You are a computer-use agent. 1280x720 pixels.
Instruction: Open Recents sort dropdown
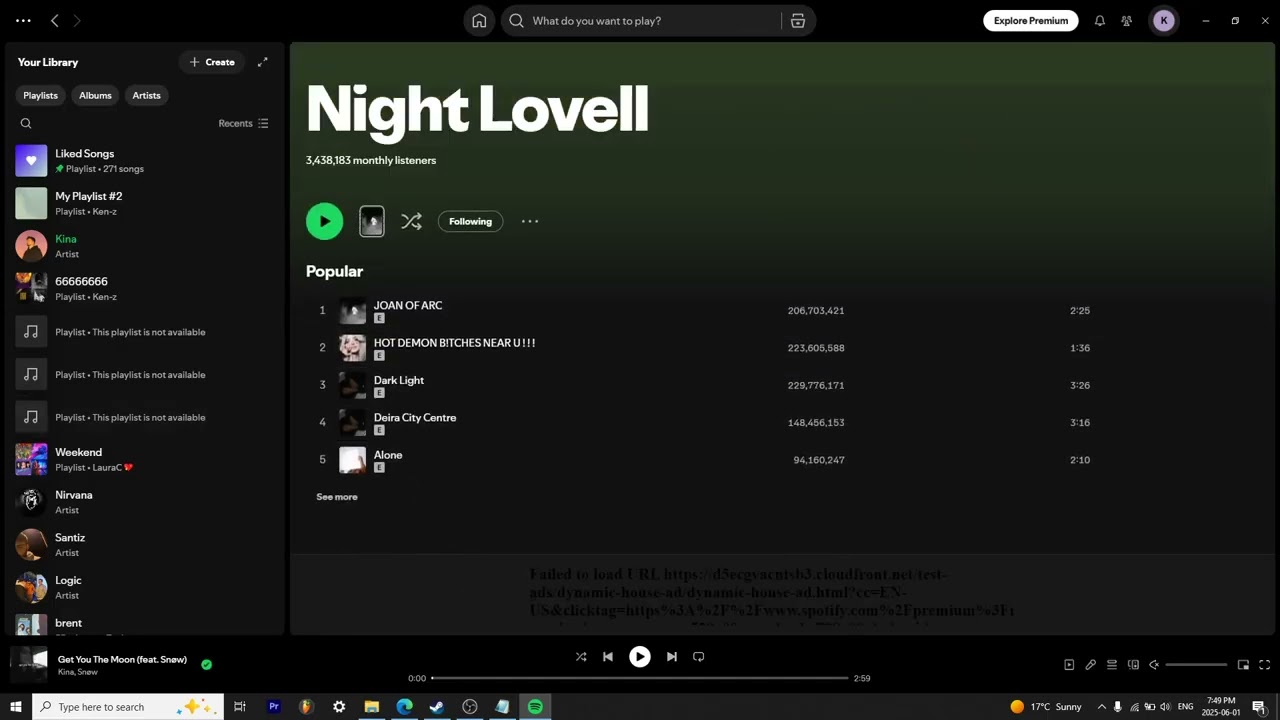click(x=243, y=124)
